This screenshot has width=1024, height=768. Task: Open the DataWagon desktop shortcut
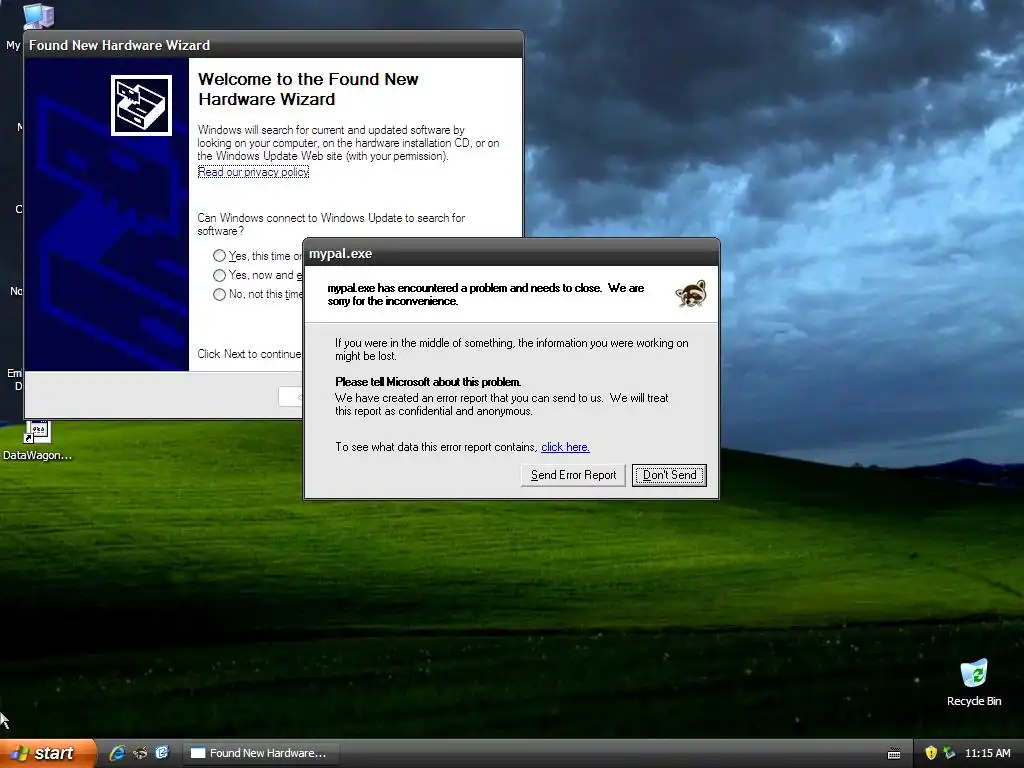(x=37, y=441)
